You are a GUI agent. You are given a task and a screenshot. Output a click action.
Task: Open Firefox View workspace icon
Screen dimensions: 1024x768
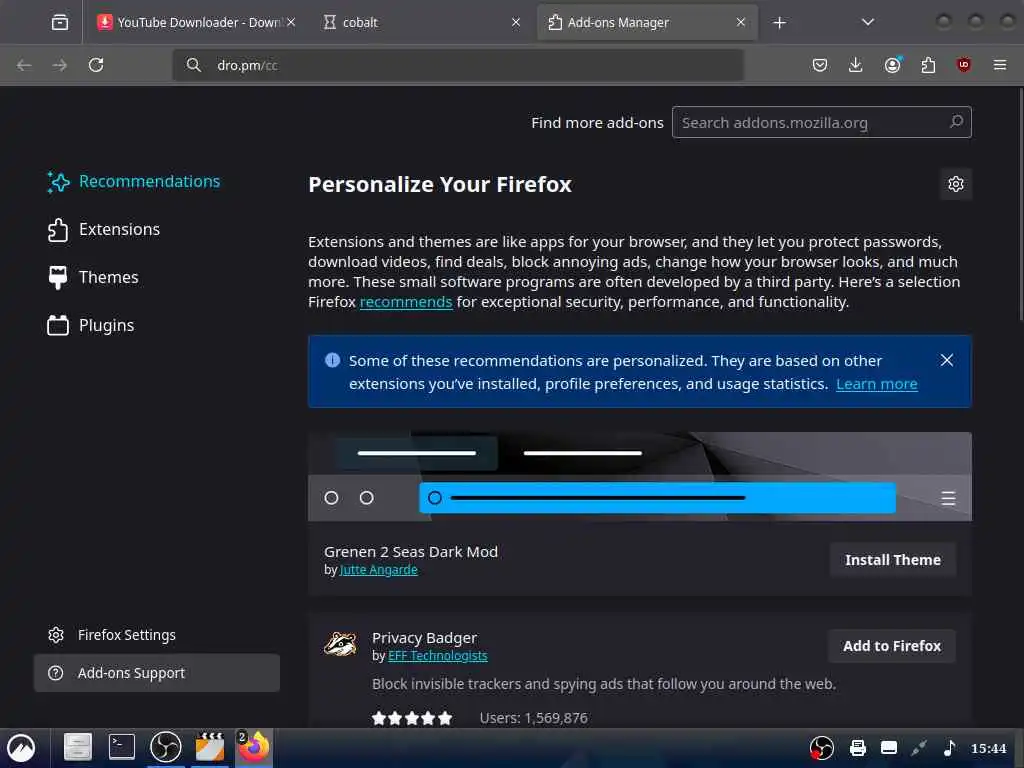pyautogui.click(x=59, y=22)
